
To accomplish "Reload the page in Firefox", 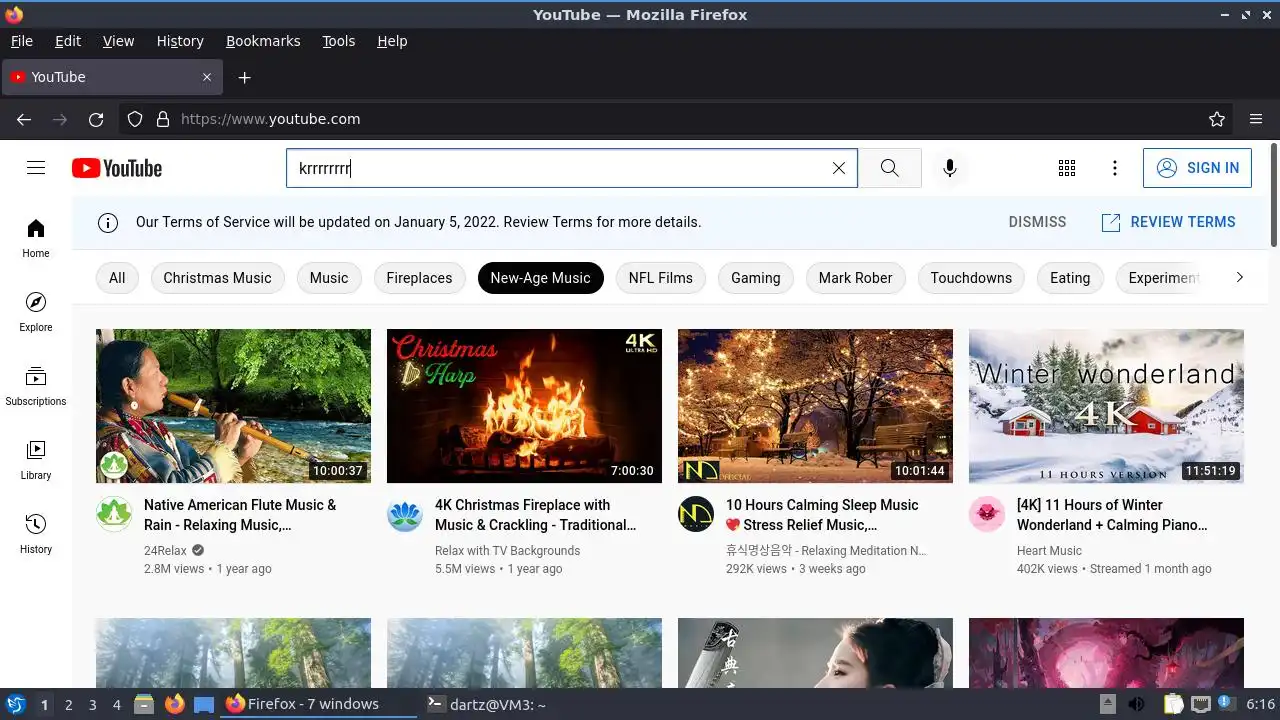I will click(96, 119).
